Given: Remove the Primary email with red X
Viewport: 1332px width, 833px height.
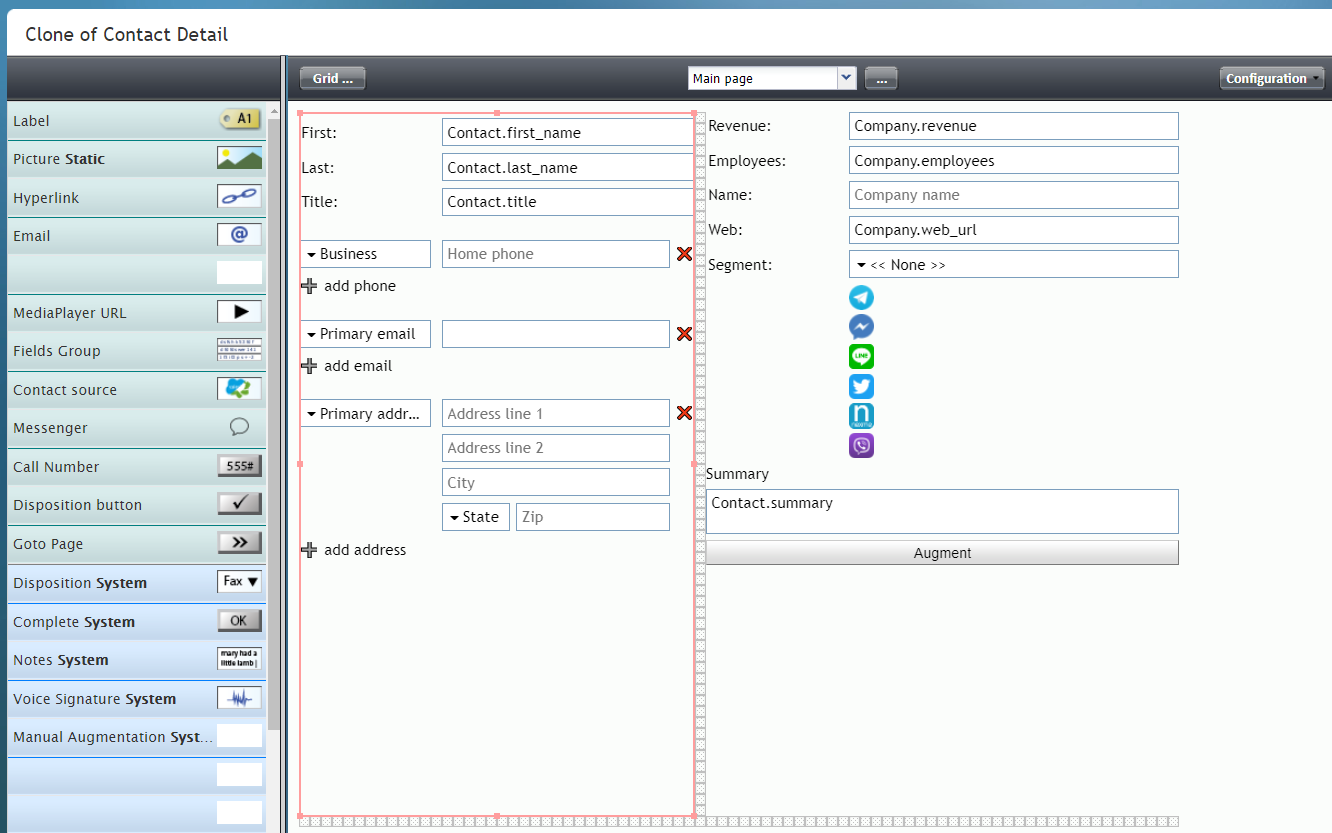Looking at the screenshot, I should click(684, 334).
